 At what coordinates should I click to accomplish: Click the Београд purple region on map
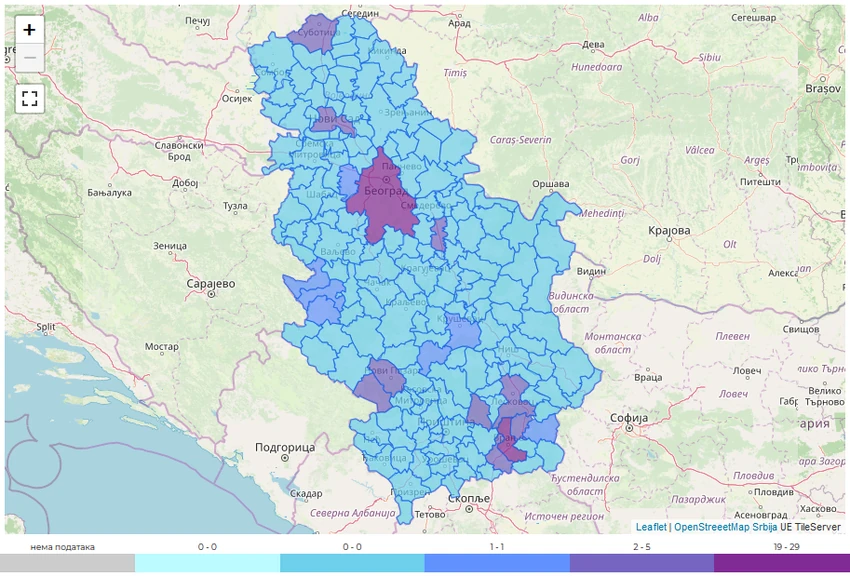coord(382,203)
